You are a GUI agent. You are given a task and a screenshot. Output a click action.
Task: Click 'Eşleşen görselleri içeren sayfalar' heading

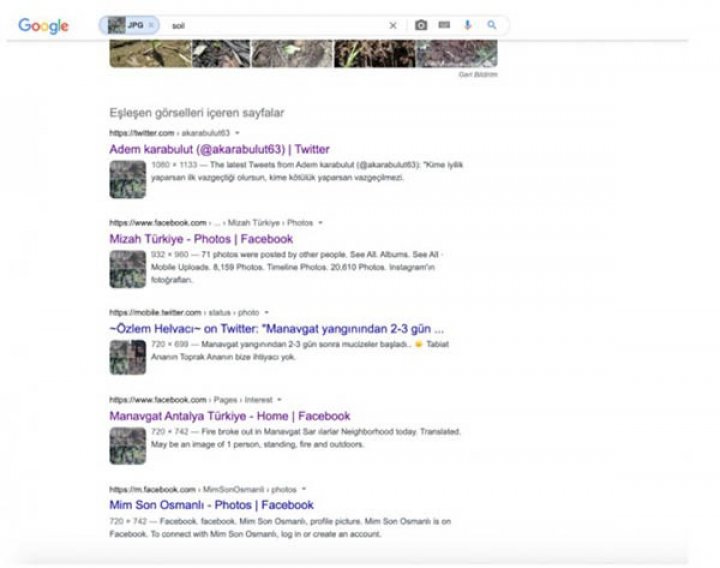tap(197, 113)
